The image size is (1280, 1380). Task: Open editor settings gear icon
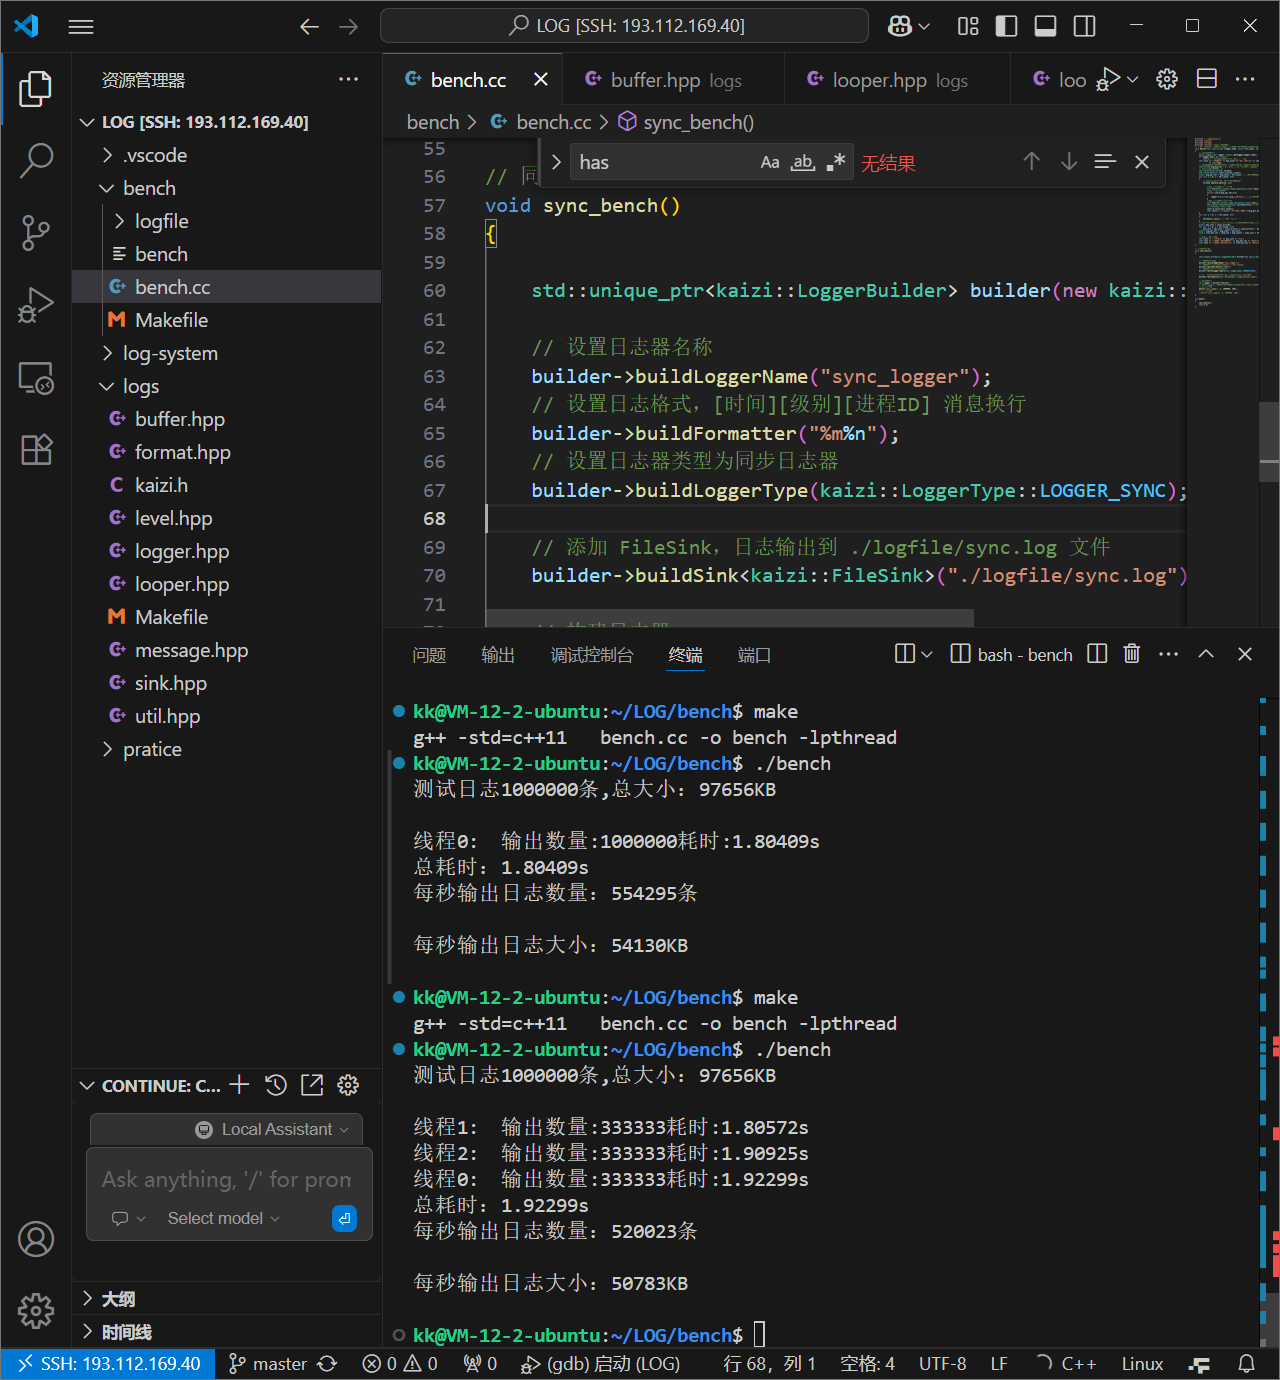point(1167,79)
